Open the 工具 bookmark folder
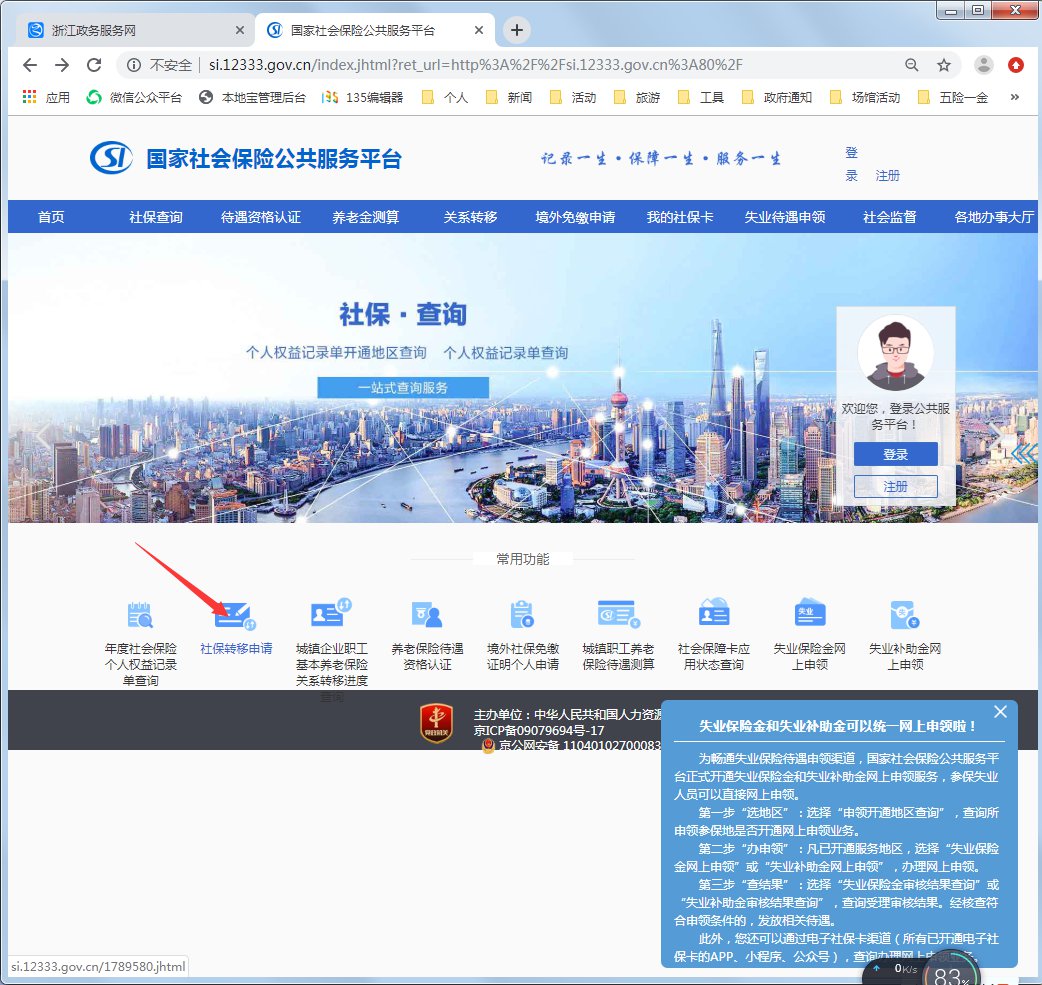 [x=701, y=97]
